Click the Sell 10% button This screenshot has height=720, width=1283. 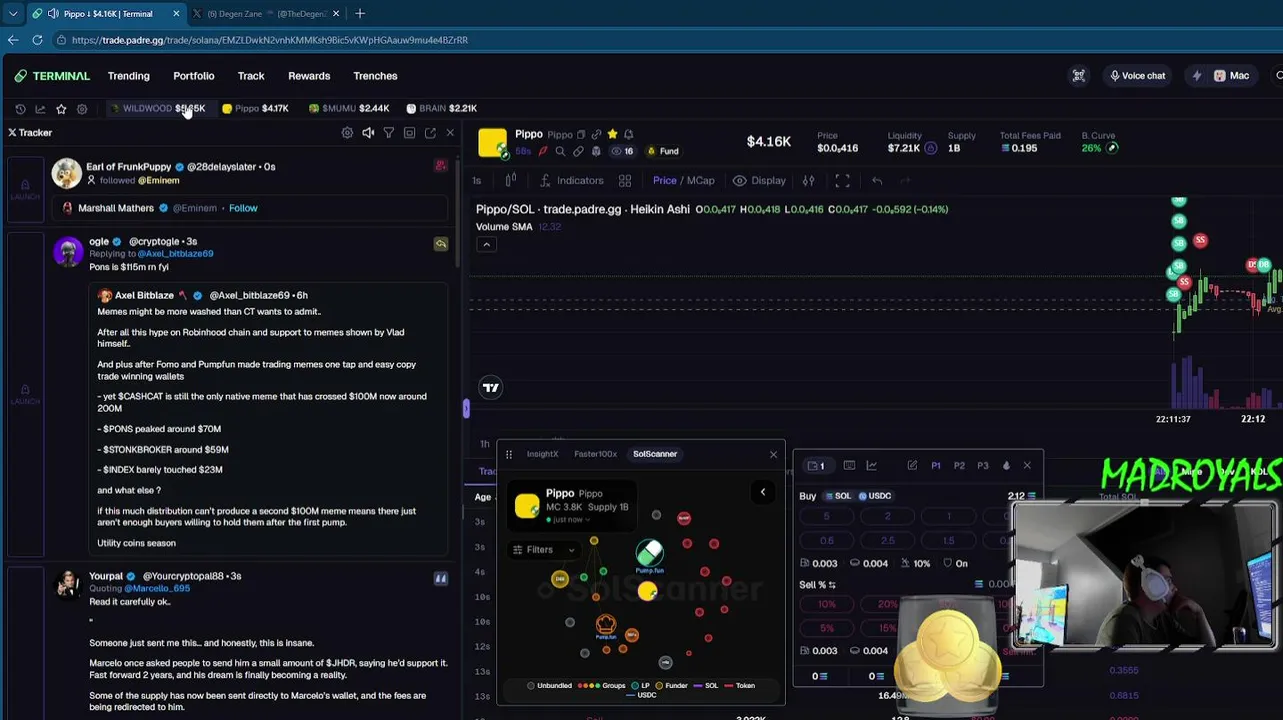[x=827, y=604]
